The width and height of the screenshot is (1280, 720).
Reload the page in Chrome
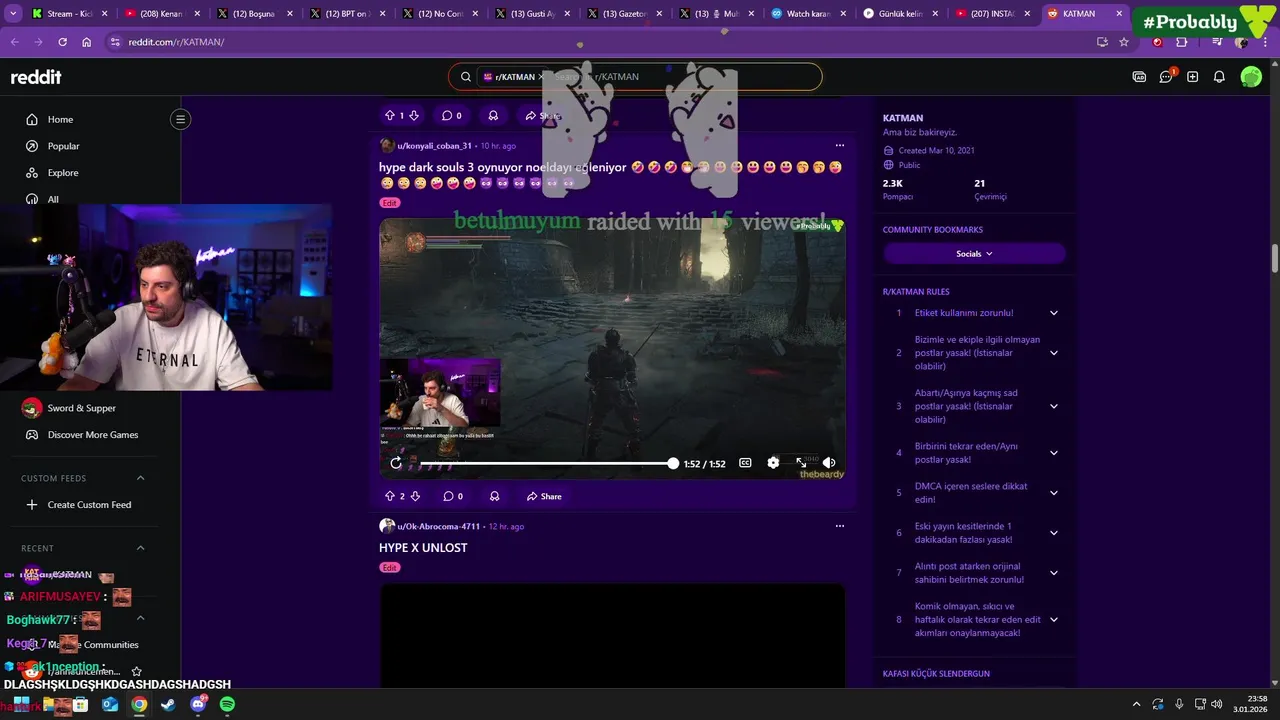pyautogui.click(x=62, y=42)
